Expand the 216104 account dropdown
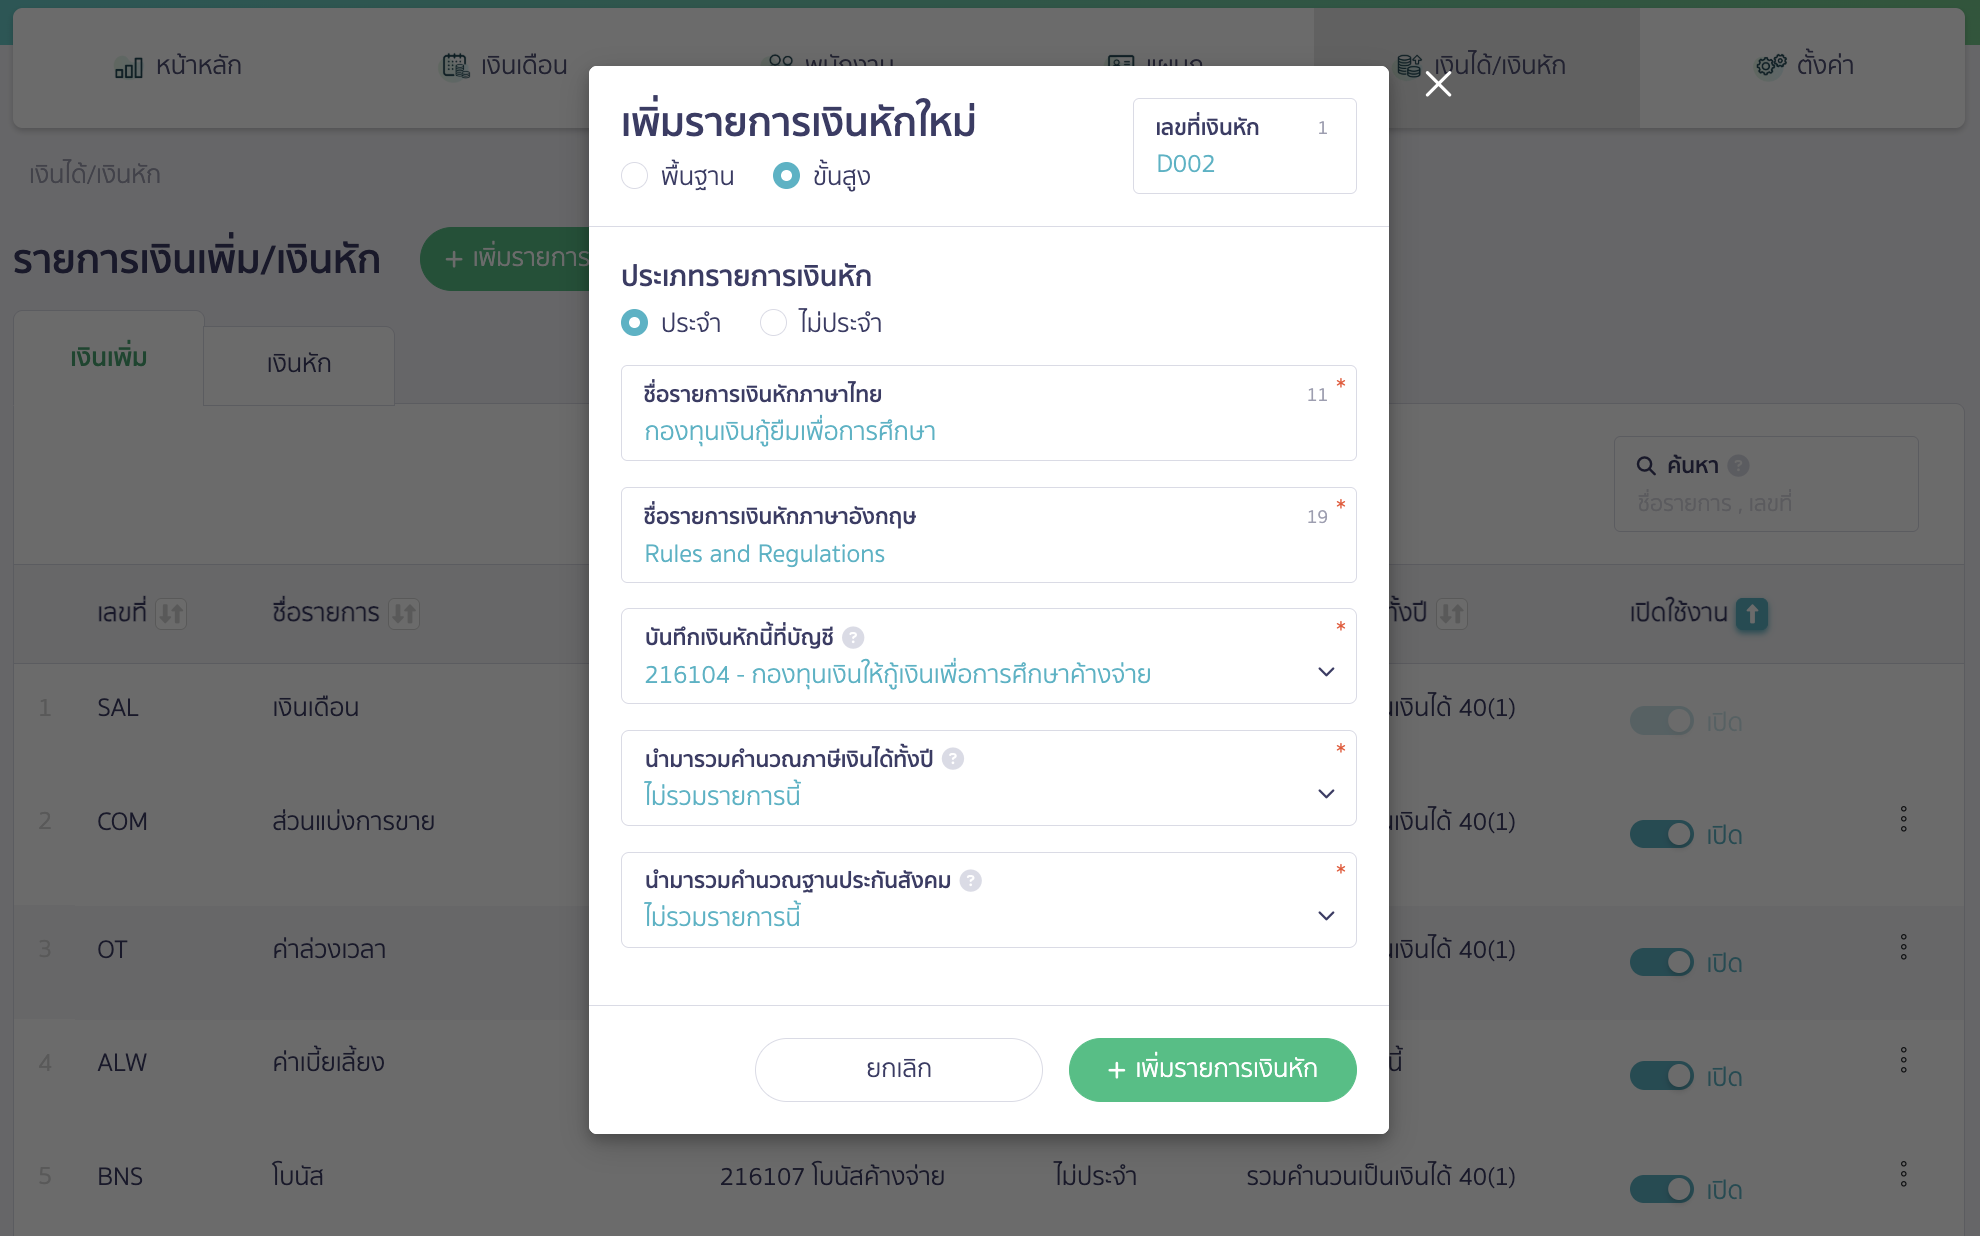Screen dimensions: 1980x1236 click(1327, 671)
